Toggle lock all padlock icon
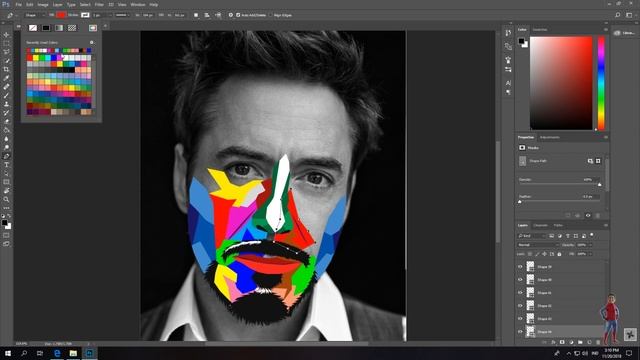 coord(559,254)
